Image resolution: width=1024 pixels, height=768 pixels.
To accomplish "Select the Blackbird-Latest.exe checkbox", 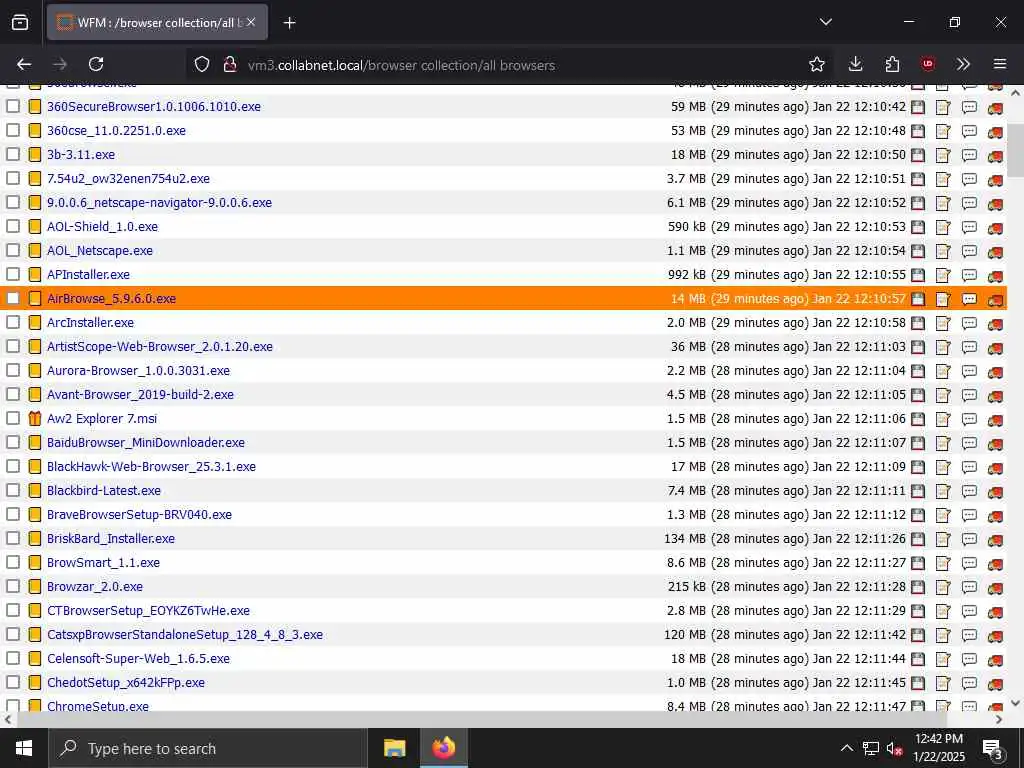I will click(x=12, y=490).
